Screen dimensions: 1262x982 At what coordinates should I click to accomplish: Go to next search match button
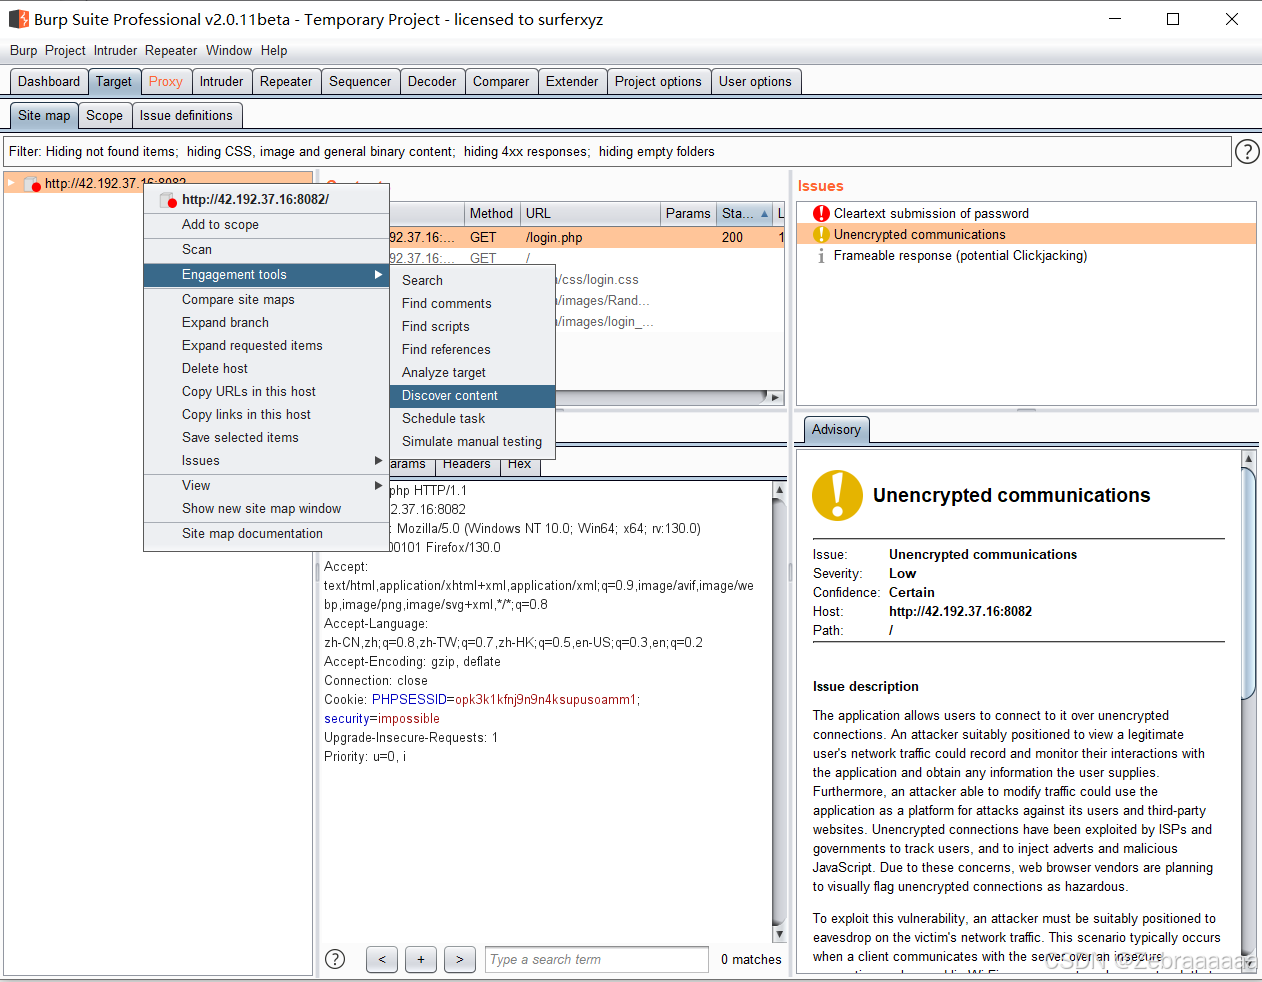[x=460, y=959]
